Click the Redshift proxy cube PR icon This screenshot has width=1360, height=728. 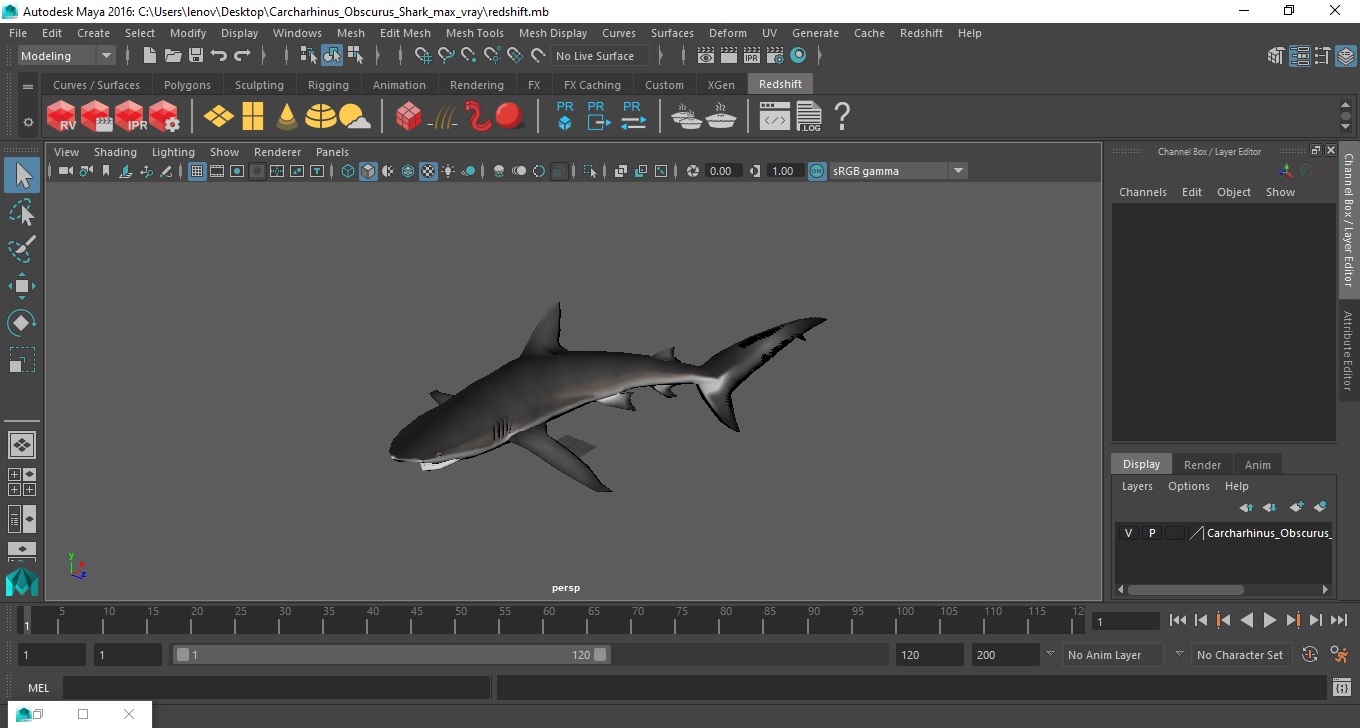(x=565, y=116)
